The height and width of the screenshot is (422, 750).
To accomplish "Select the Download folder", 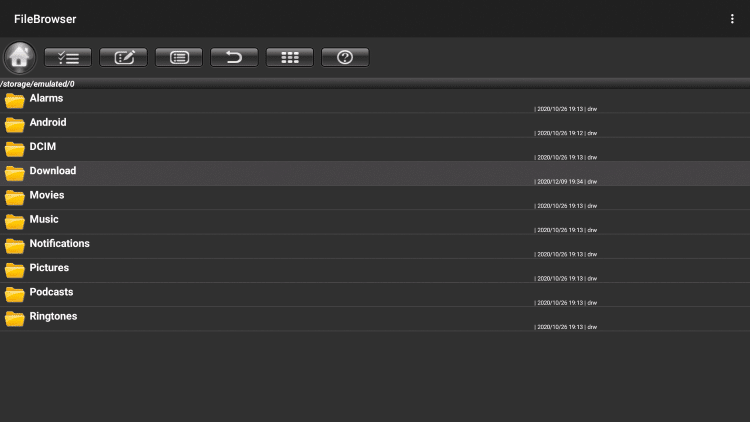I will point(52,171).
